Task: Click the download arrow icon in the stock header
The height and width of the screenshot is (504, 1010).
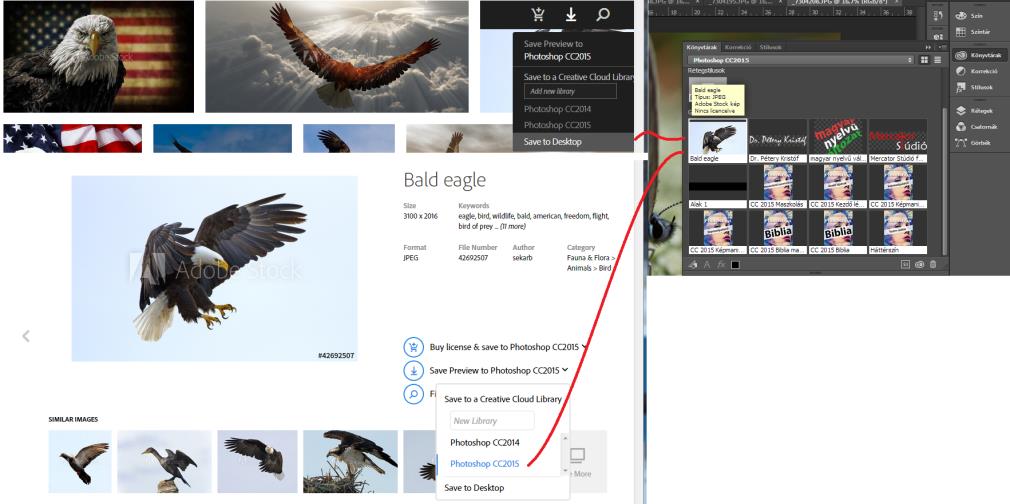Action: pos(571,14)
